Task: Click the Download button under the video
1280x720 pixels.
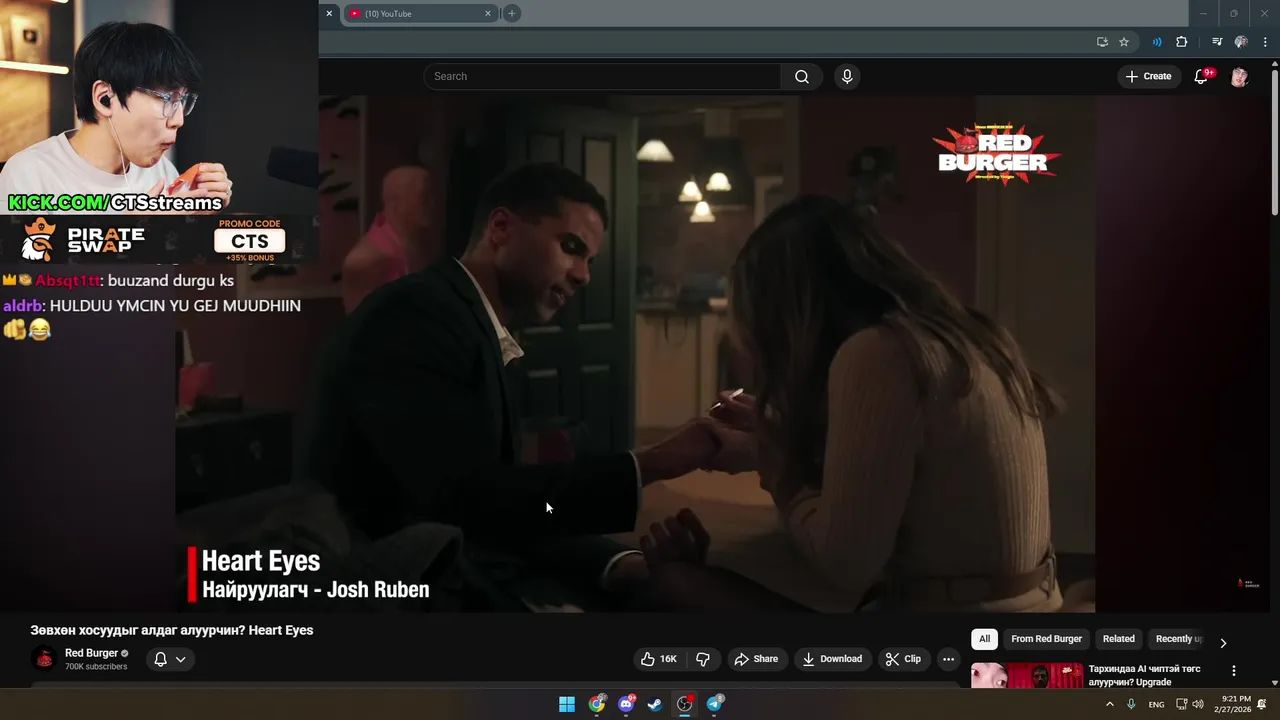Action: click(832, 659)
